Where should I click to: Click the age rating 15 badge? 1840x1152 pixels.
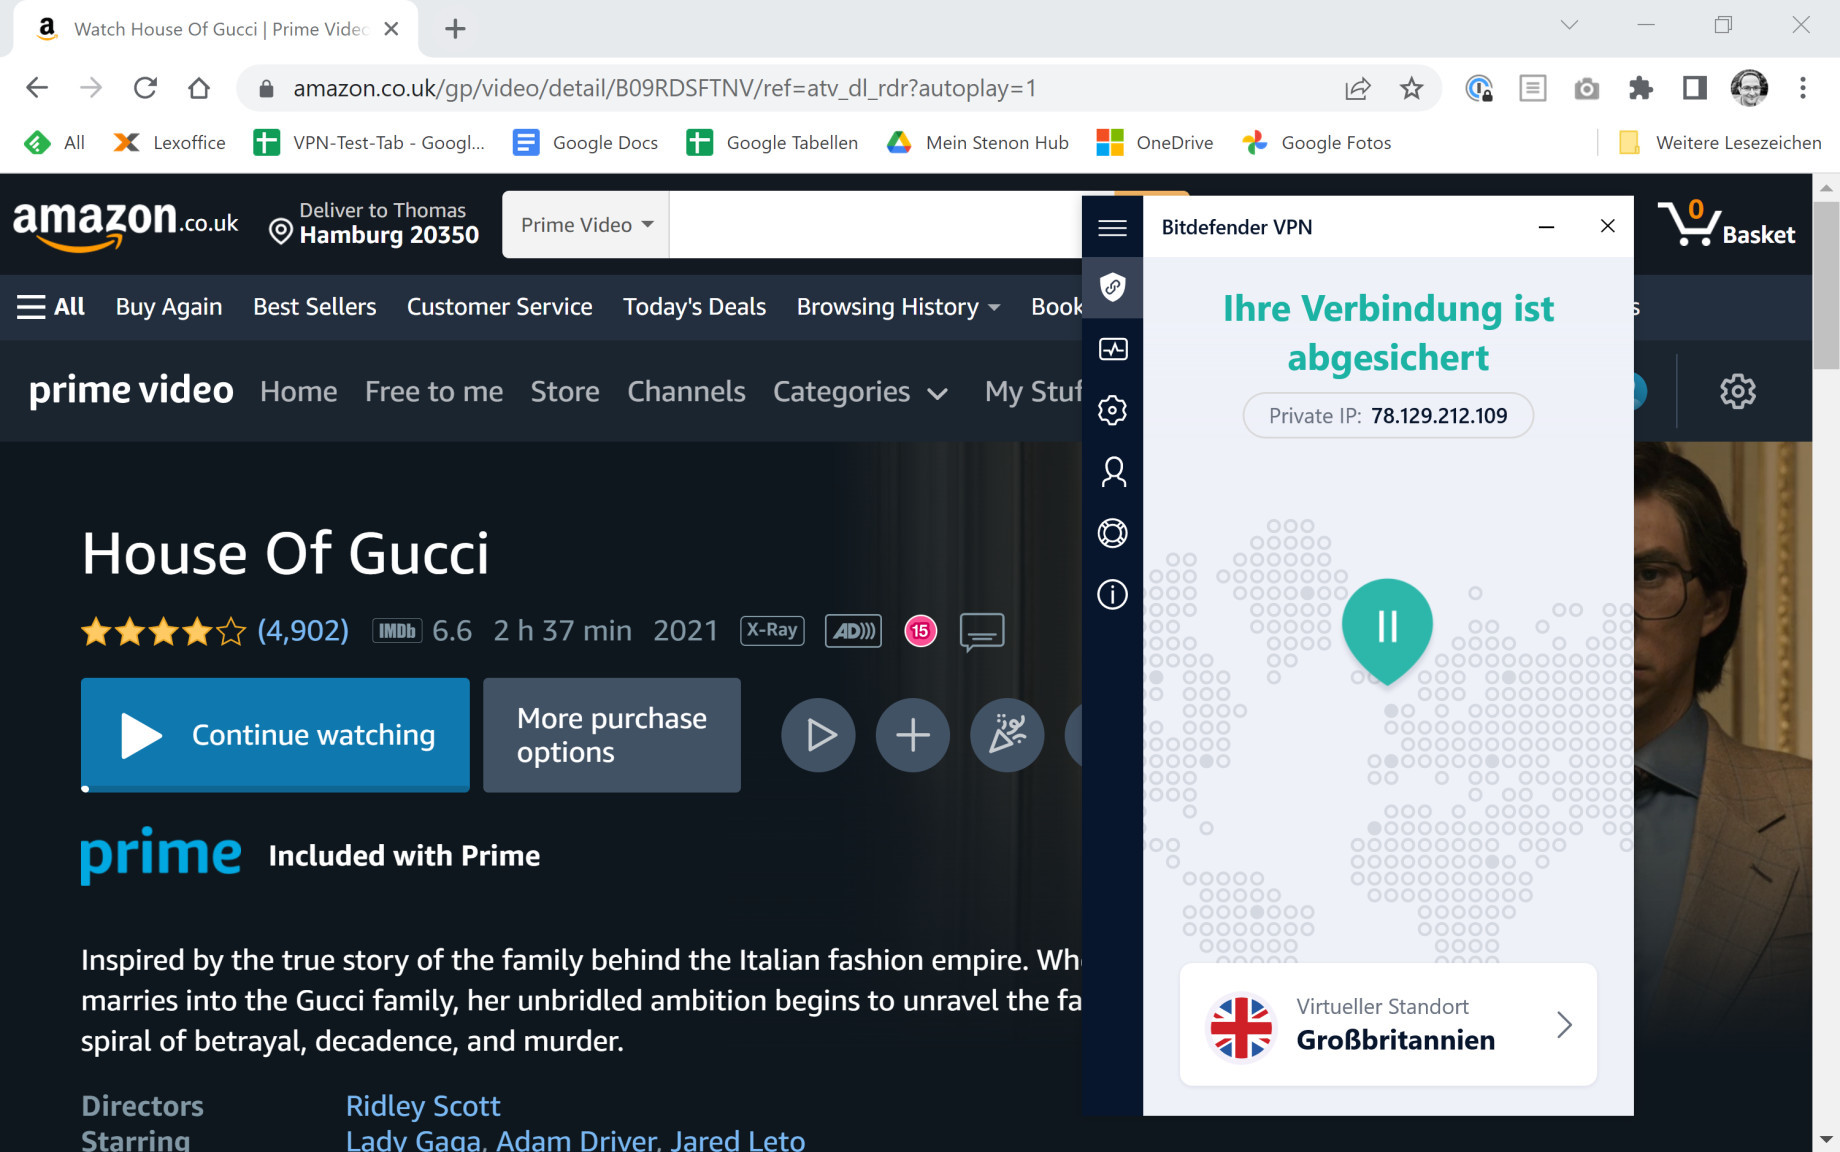pos(920,631)
